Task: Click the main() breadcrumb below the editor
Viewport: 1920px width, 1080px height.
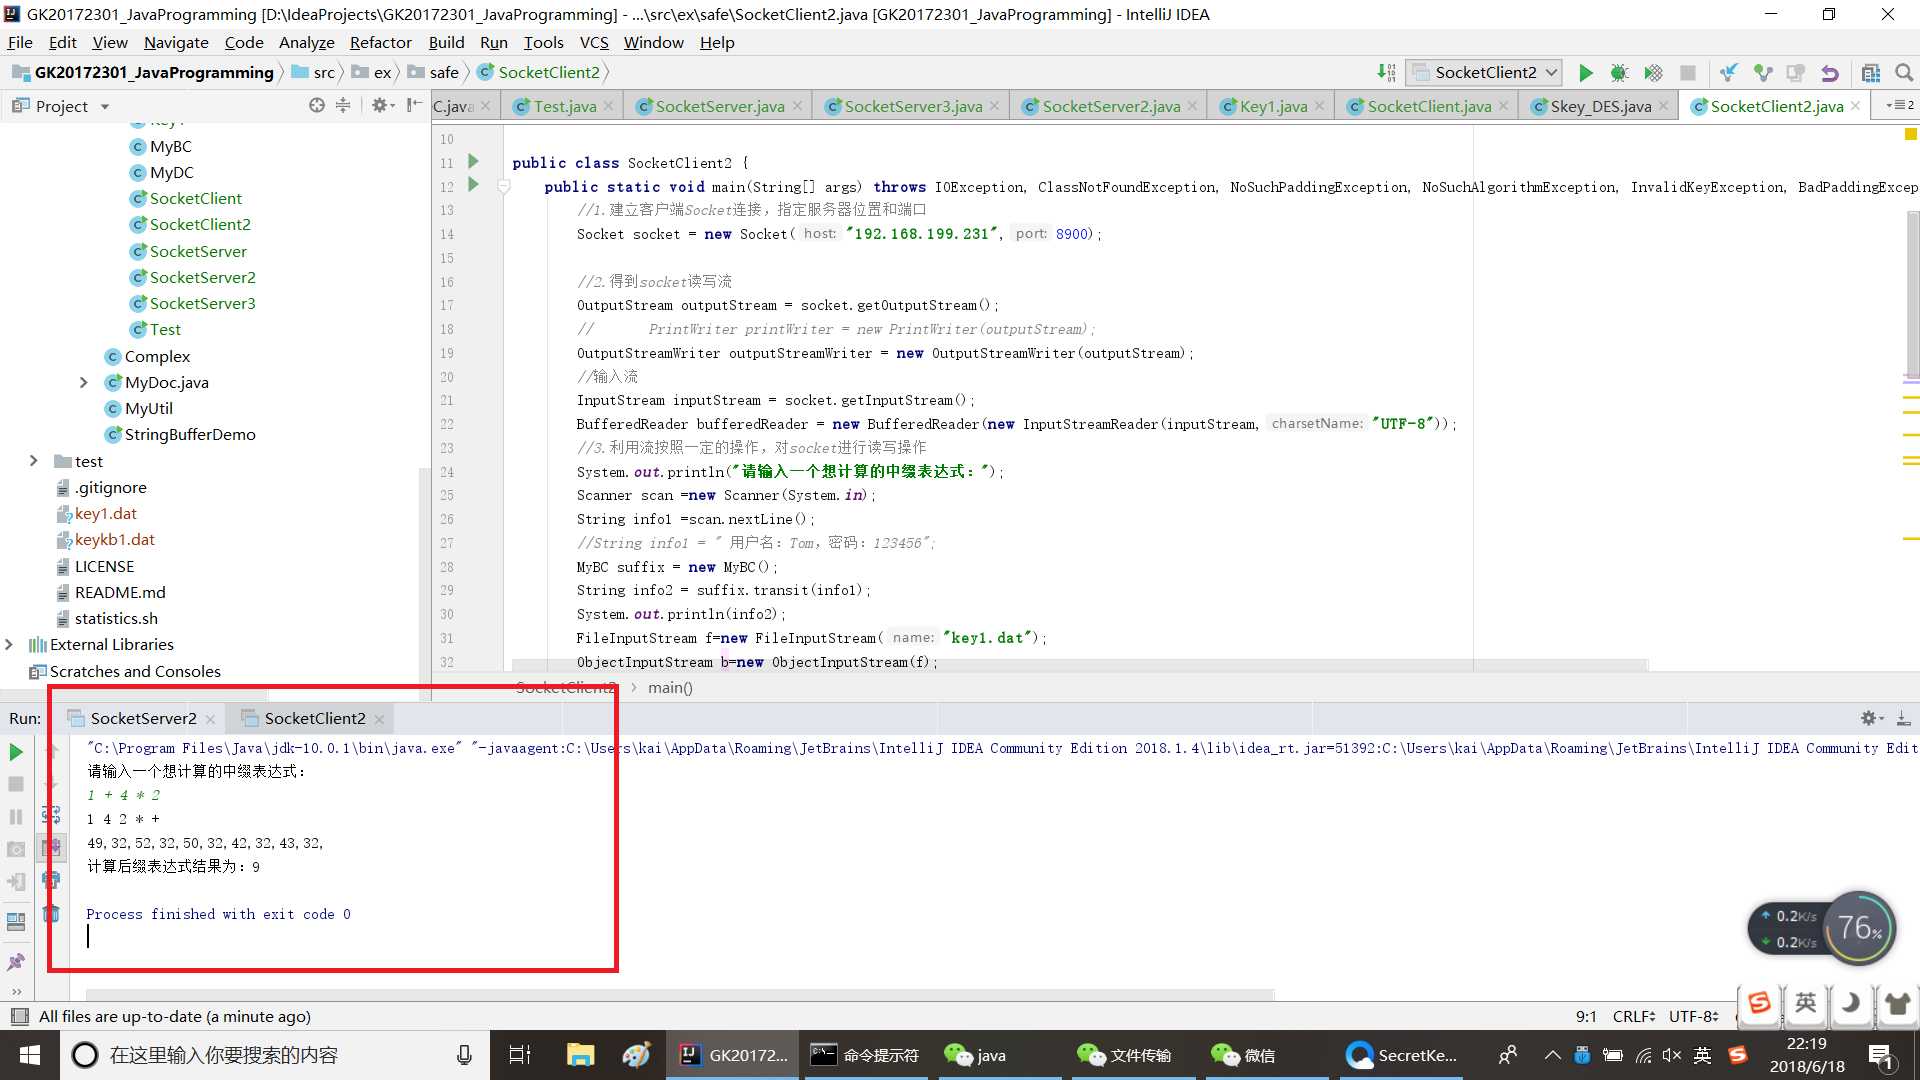Action: [670, 688]
